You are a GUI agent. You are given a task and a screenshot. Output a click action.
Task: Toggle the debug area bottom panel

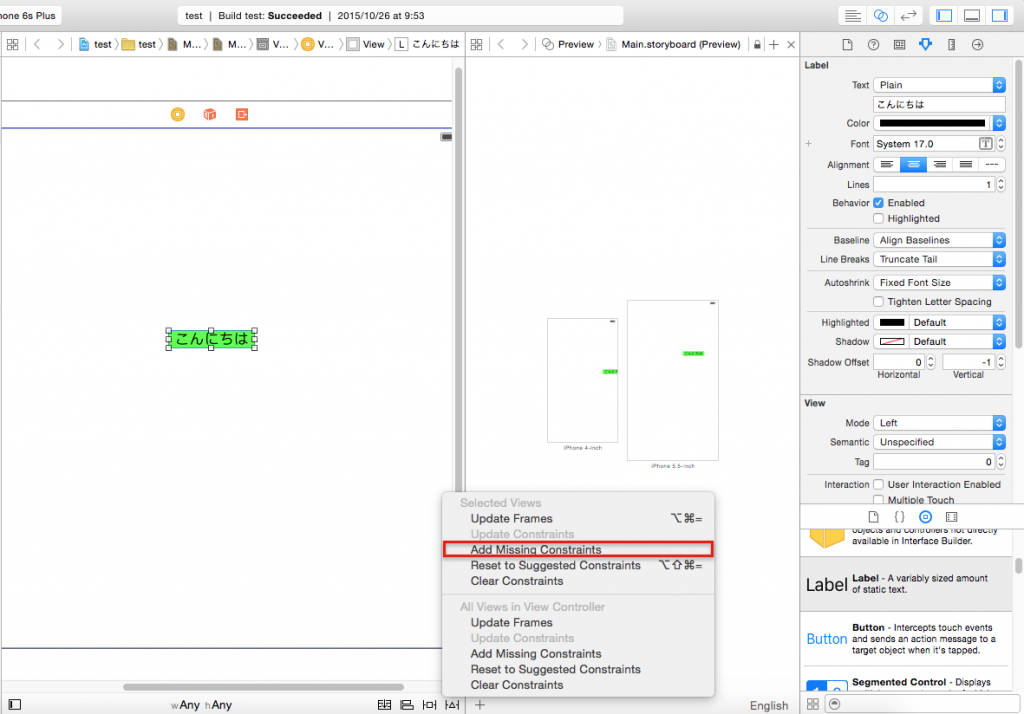971,16
